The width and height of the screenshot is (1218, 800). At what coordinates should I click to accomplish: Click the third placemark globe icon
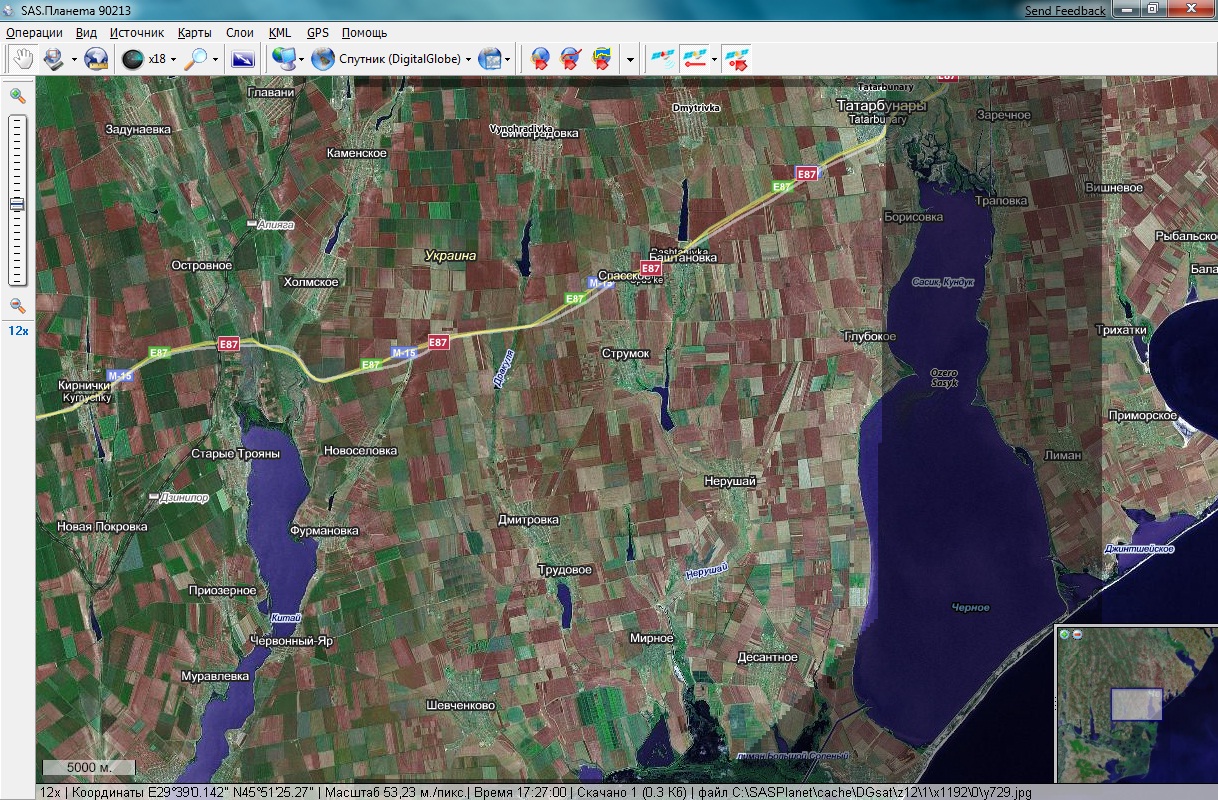coord(602,59)
